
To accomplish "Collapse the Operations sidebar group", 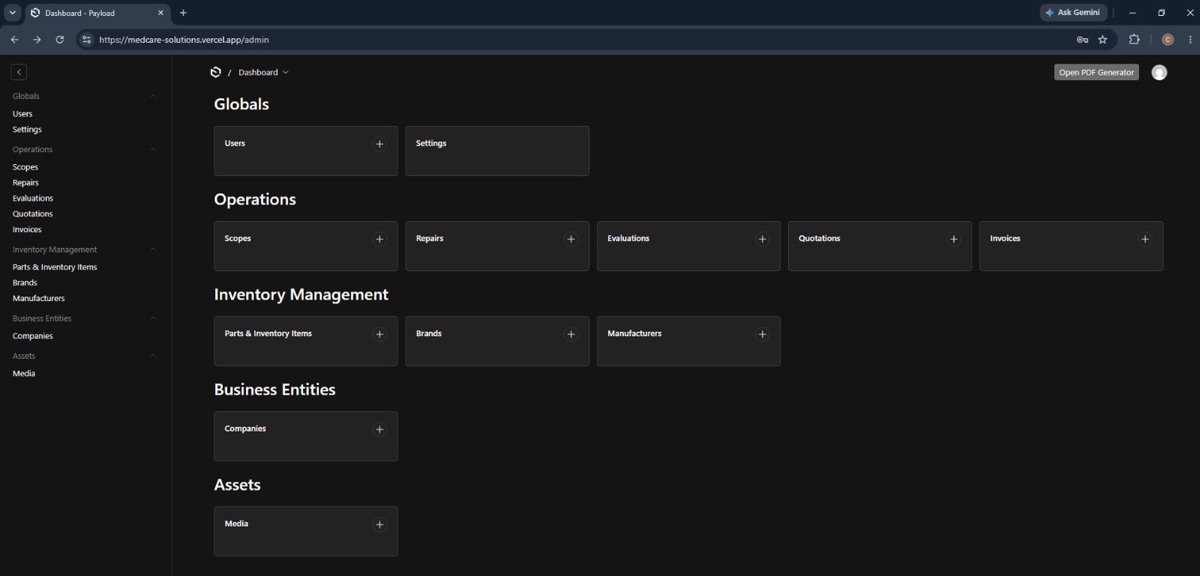I will (153, 149).
